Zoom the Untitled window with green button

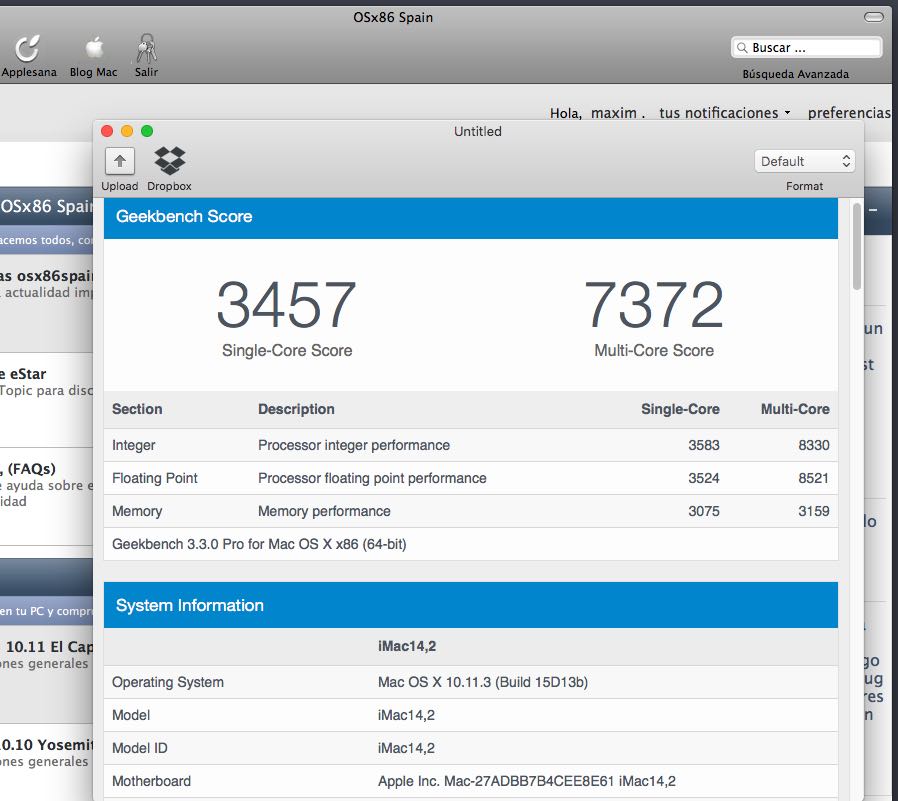(x=147, y=131)
